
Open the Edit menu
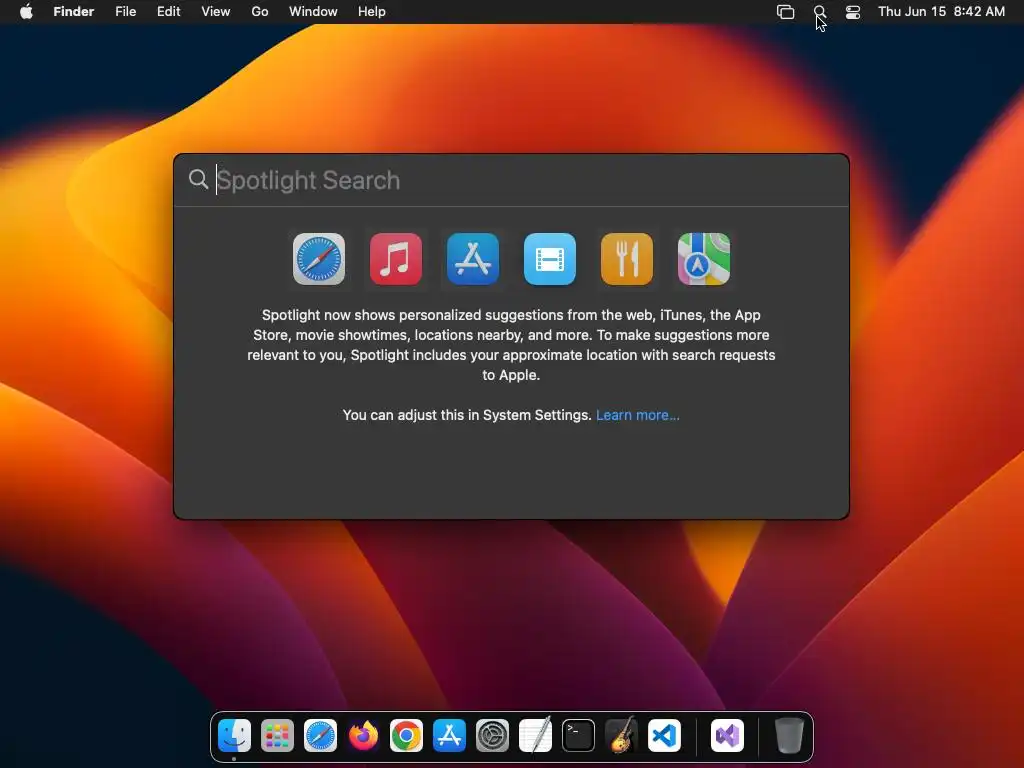pyautogui.click(x=168, y=12)
